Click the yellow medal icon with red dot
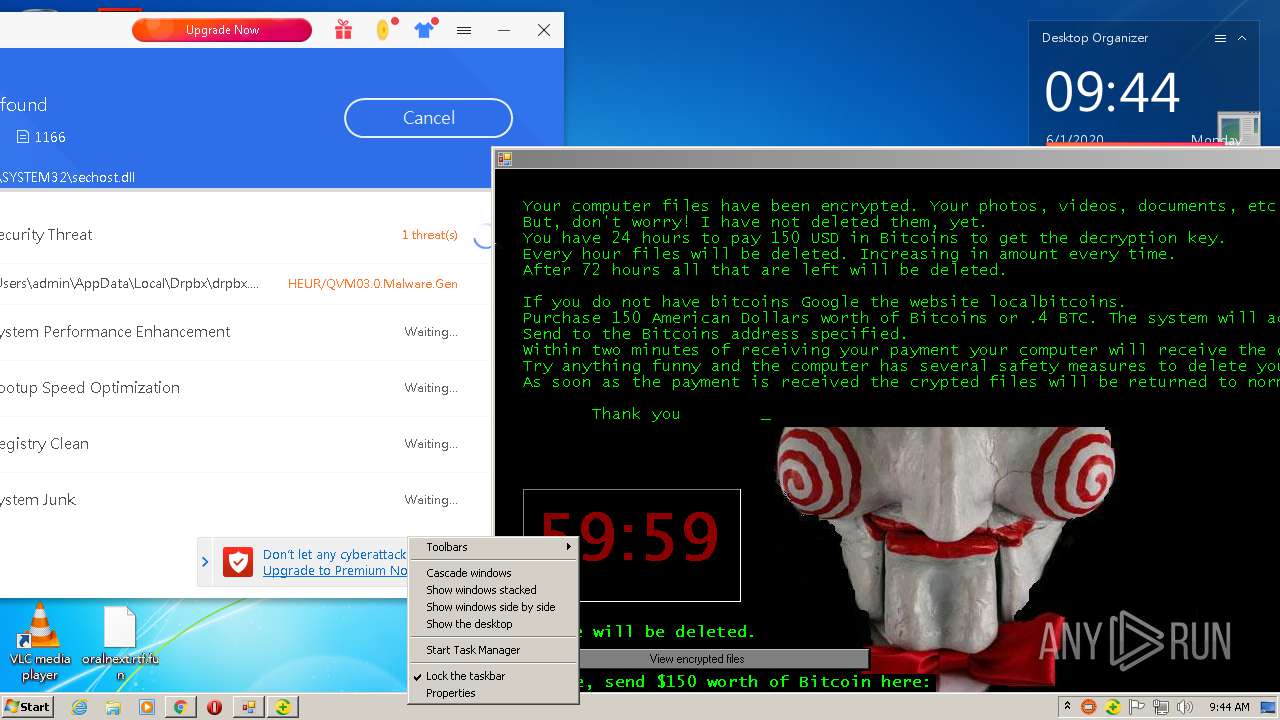 point(384,29)
